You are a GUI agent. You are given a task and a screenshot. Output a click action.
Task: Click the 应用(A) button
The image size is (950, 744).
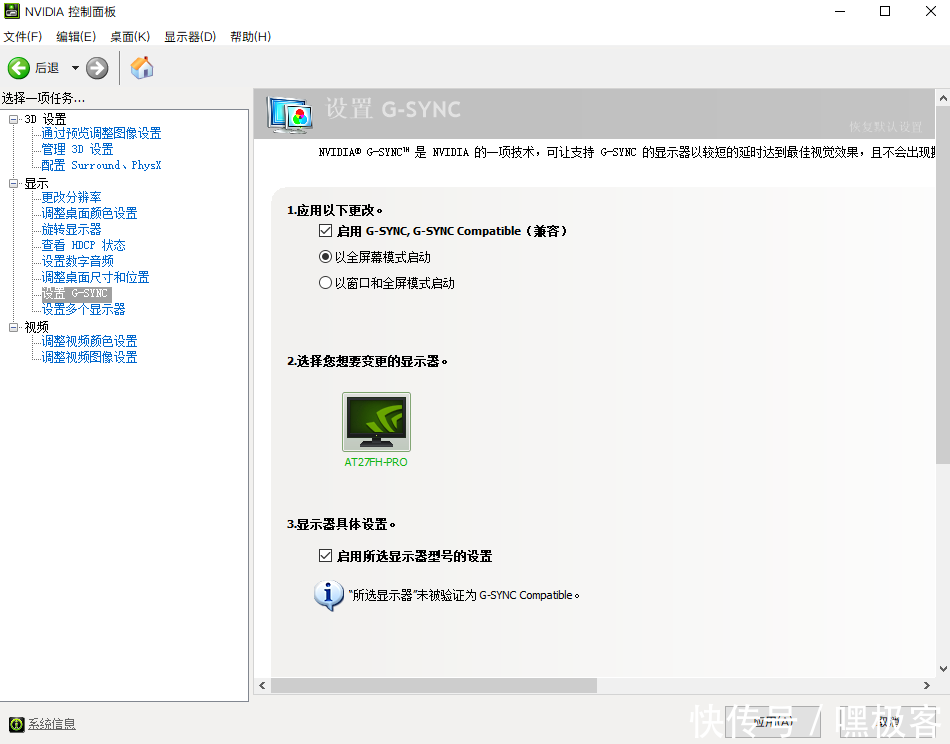point(774,722)
